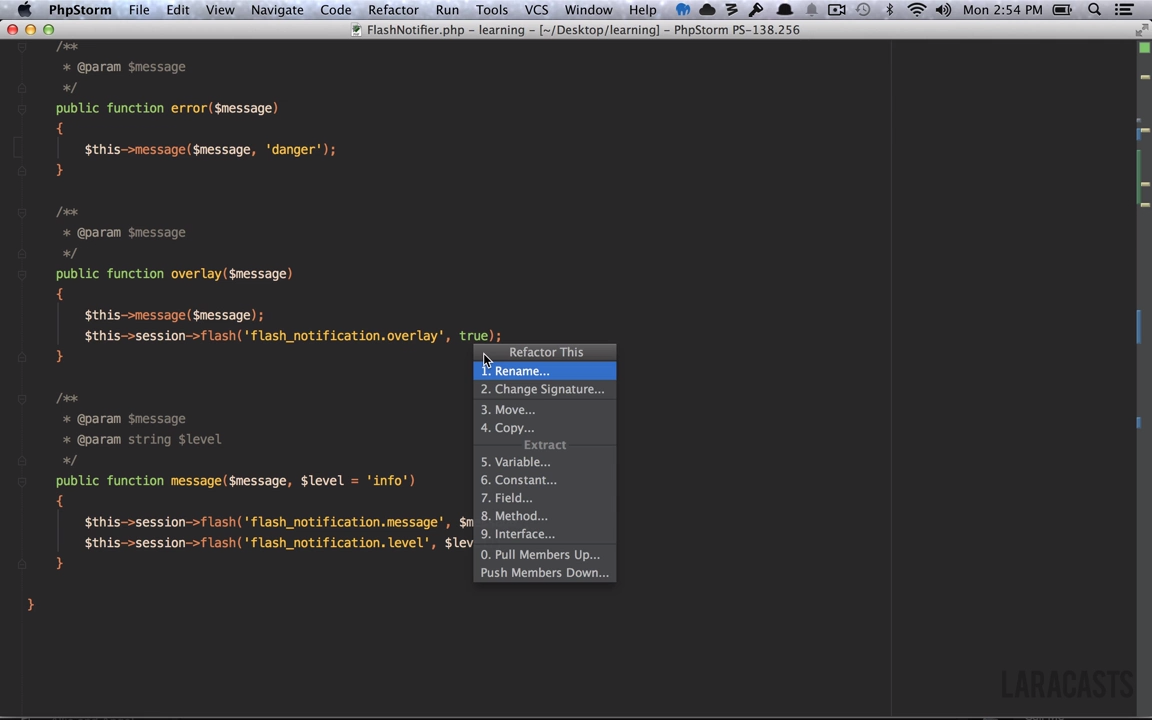The width and height of the screenshot is (1152, 720).
Task: Open the Window menu
Action: [588, 10]
